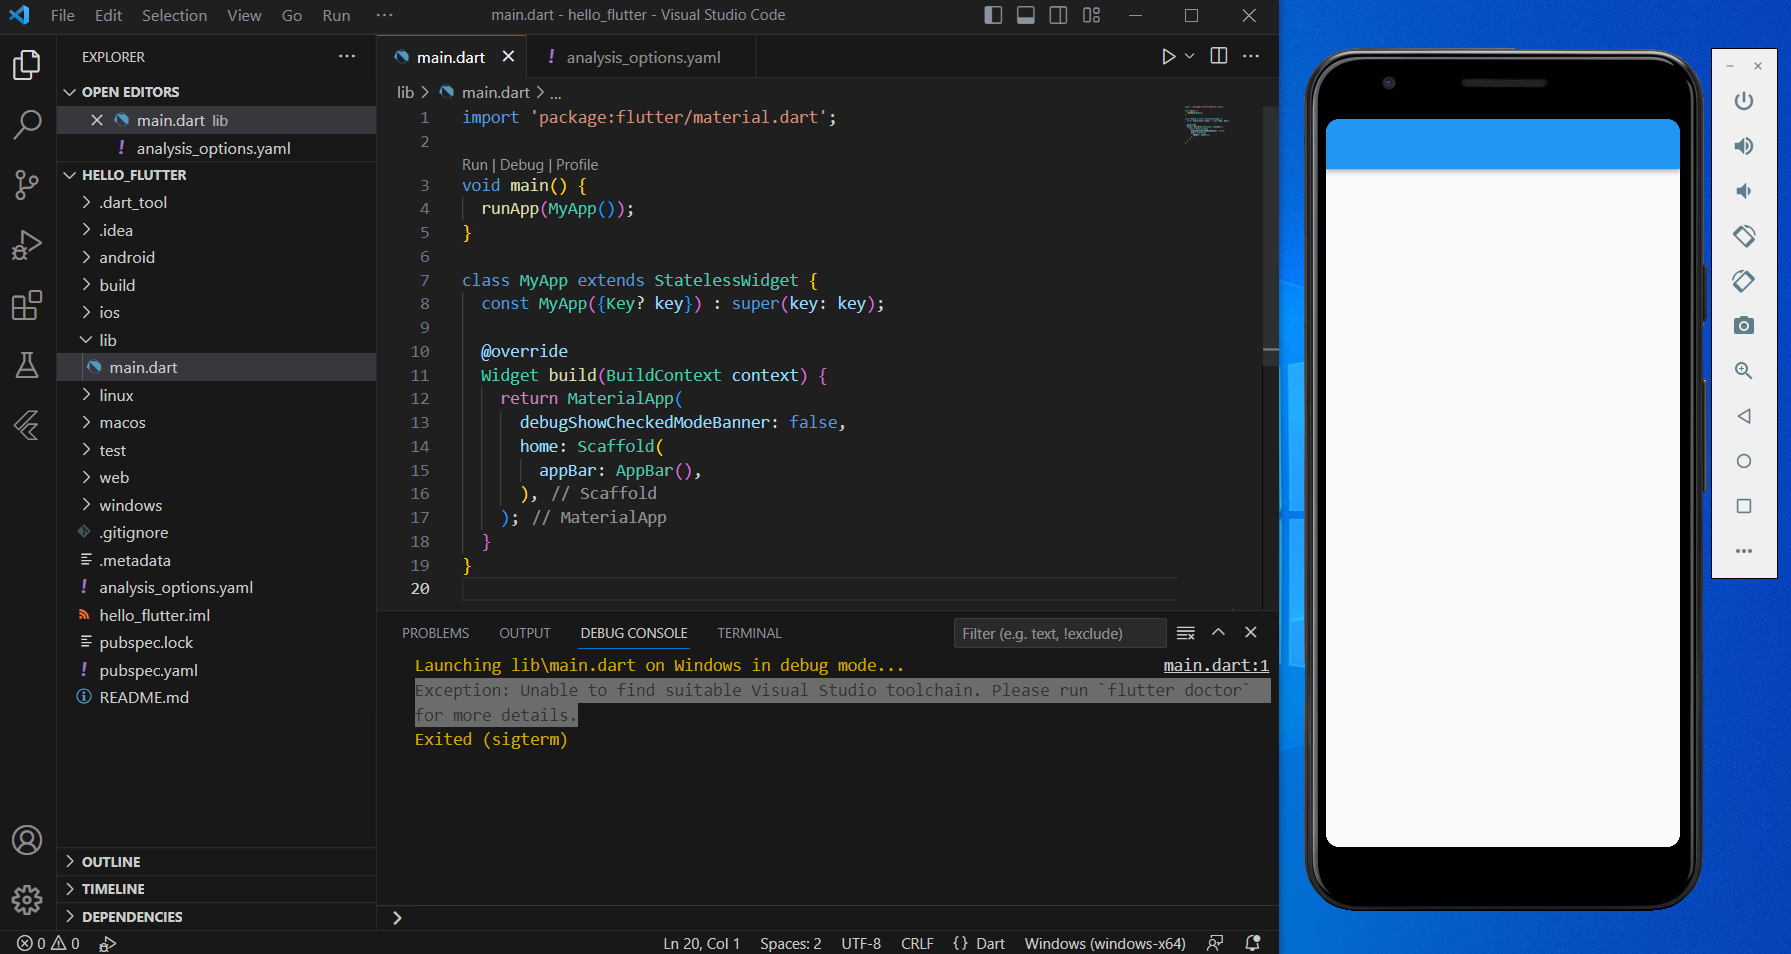Click the Profile CodeLens above main()
Screen dimensions: 1791x954
pos(577,165)
